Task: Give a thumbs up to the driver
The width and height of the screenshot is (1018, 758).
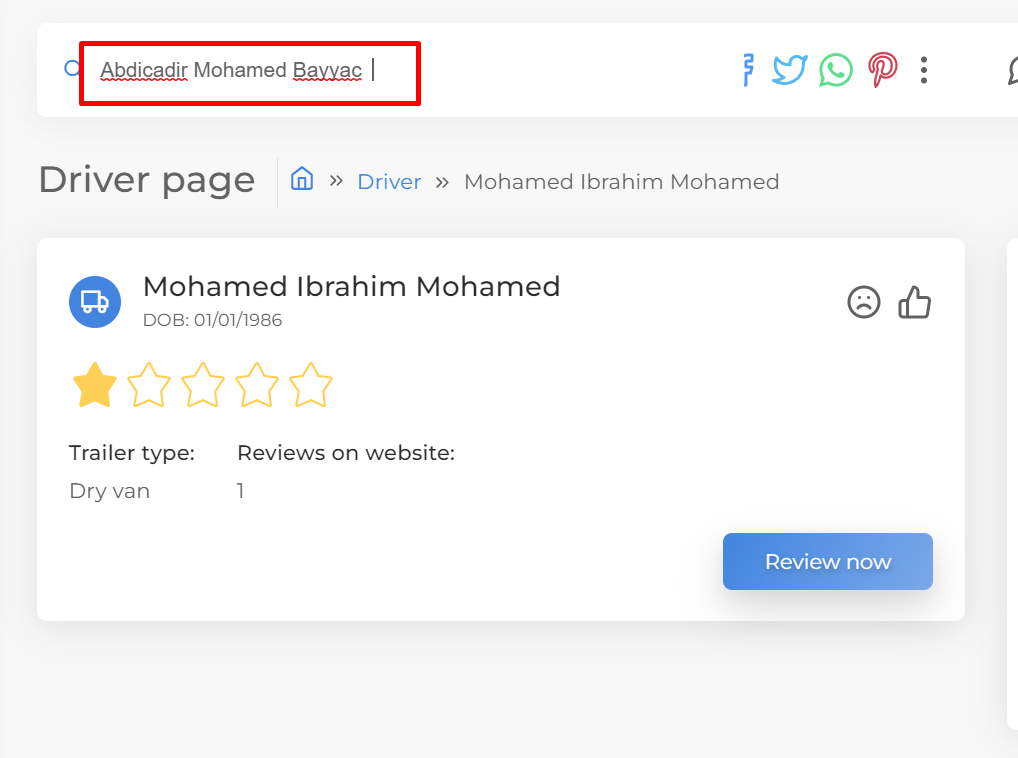Action: click(x=914, y=301)
